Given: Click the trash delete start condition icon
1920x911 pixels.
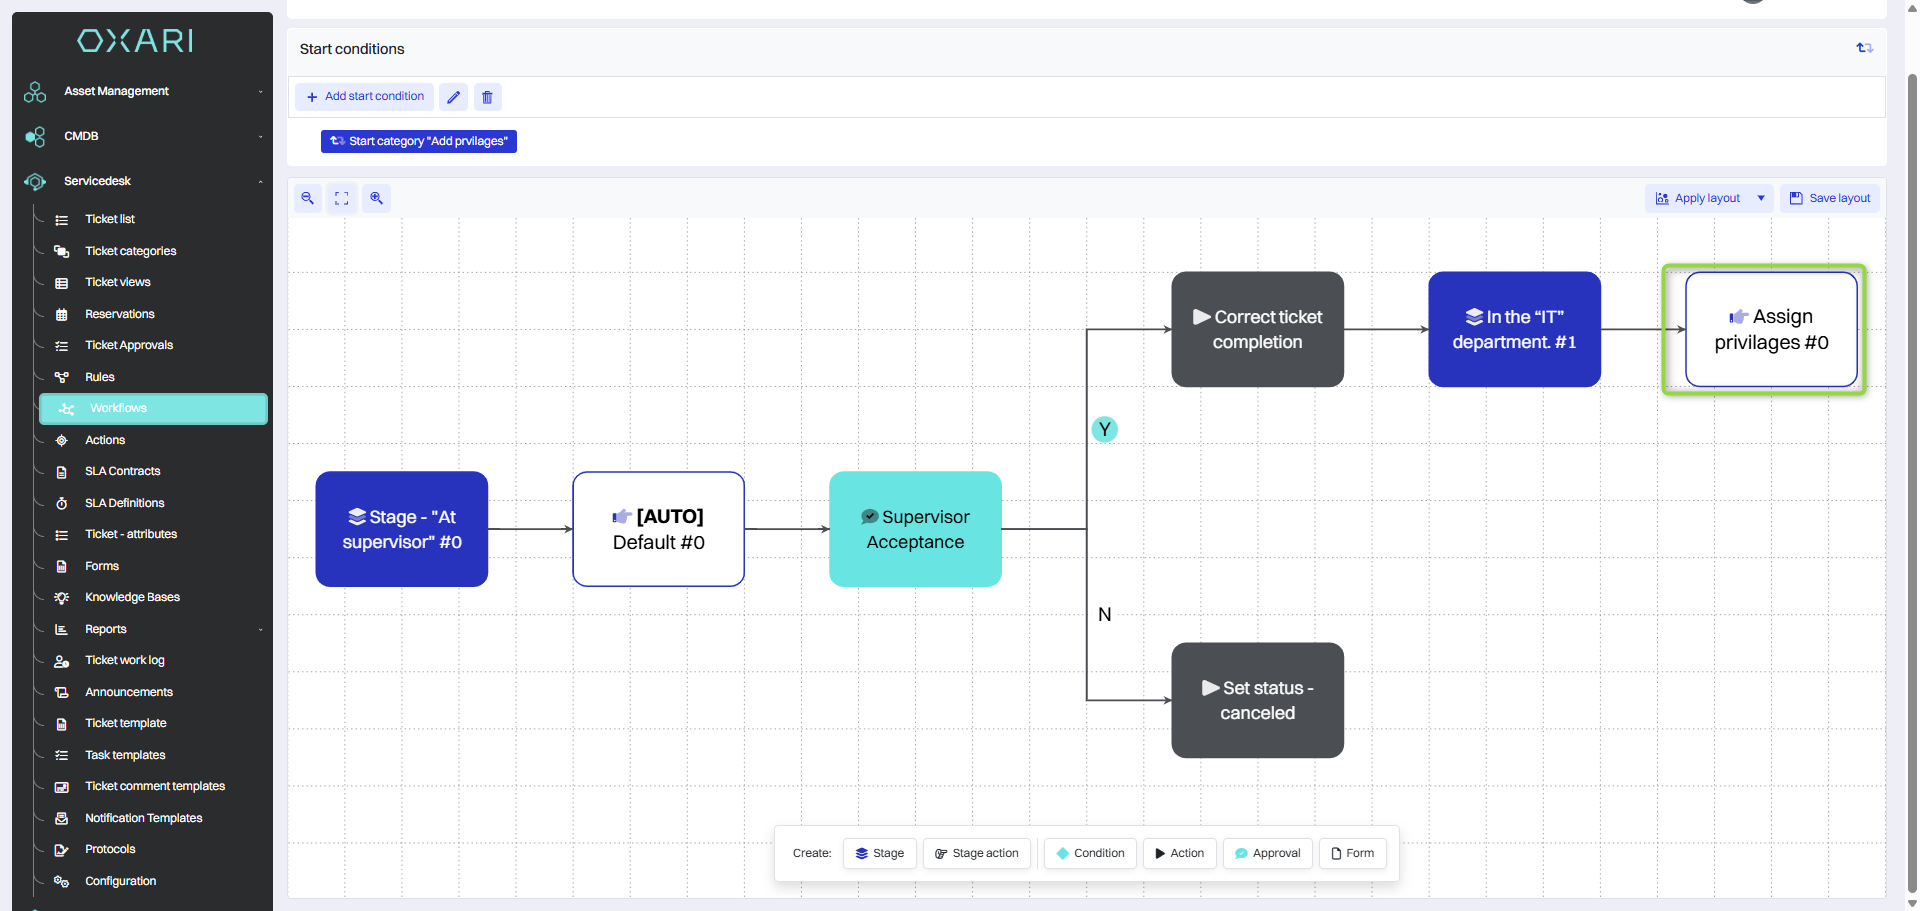Looking at the screenshot, I should 487,97.
